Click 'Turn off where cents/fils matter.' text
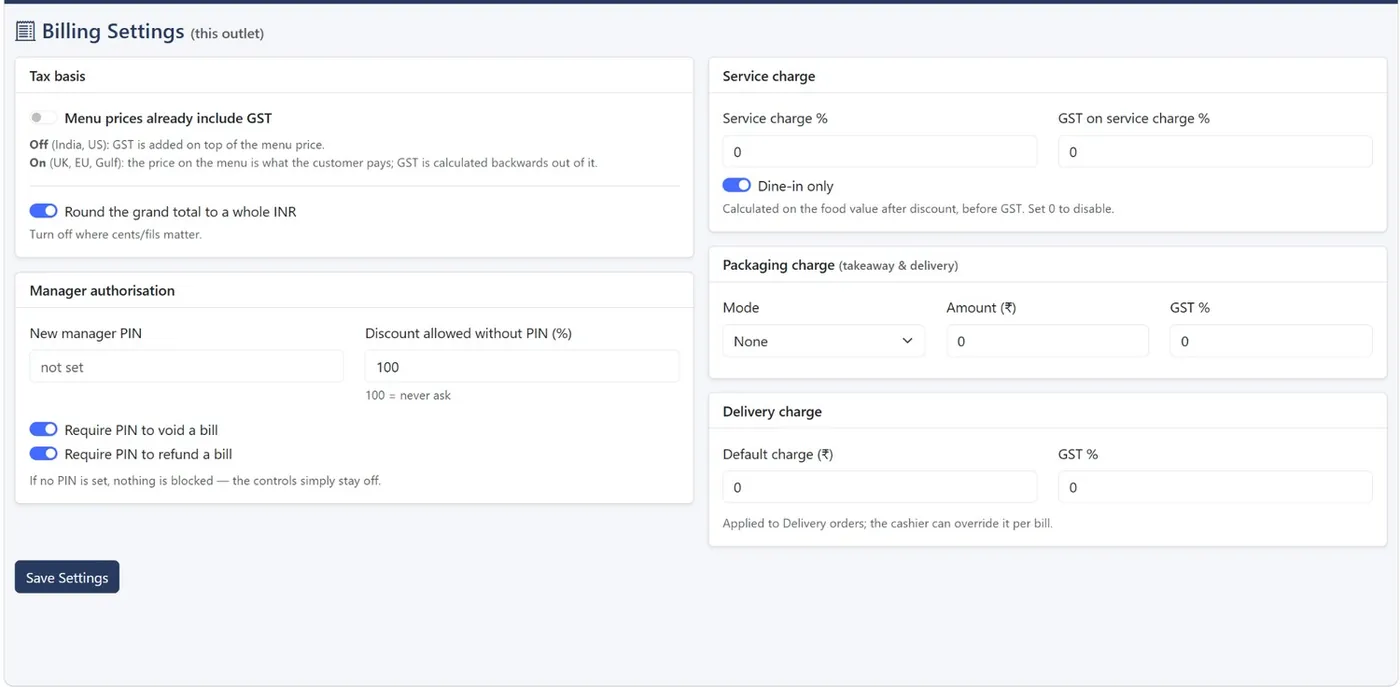1400x687 pixels. [115, 234]
